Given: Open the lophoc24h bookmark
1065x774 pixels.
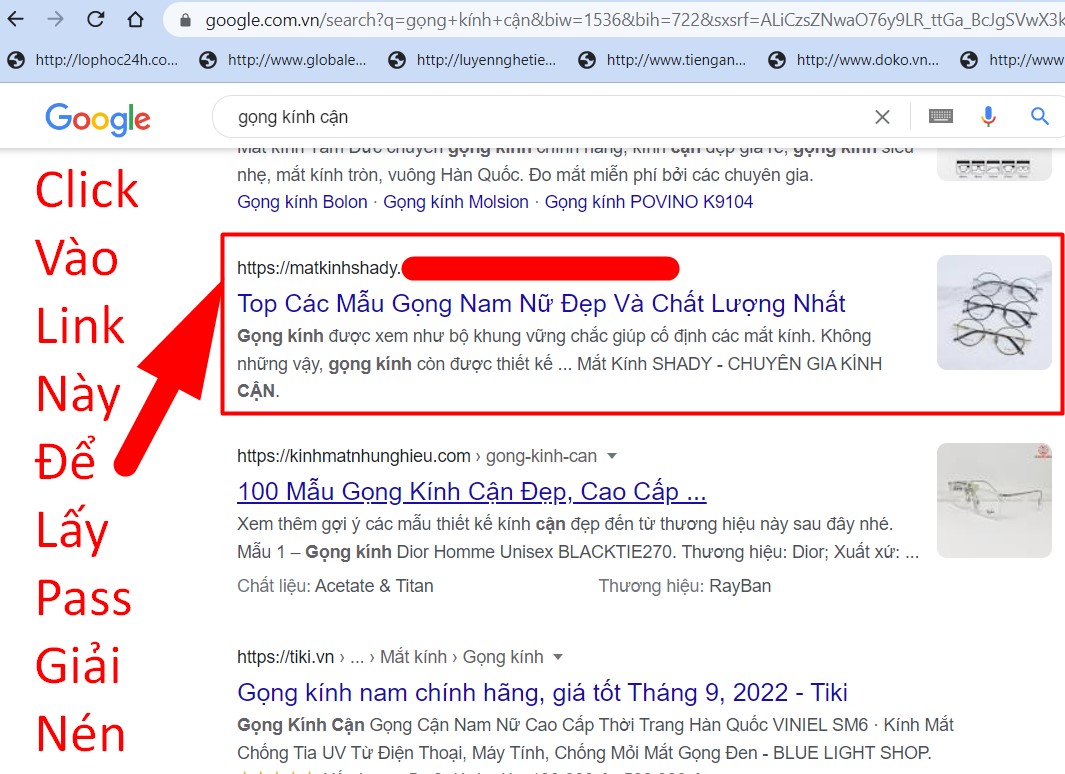Looking at the screenshot, I should pos(93,60).
